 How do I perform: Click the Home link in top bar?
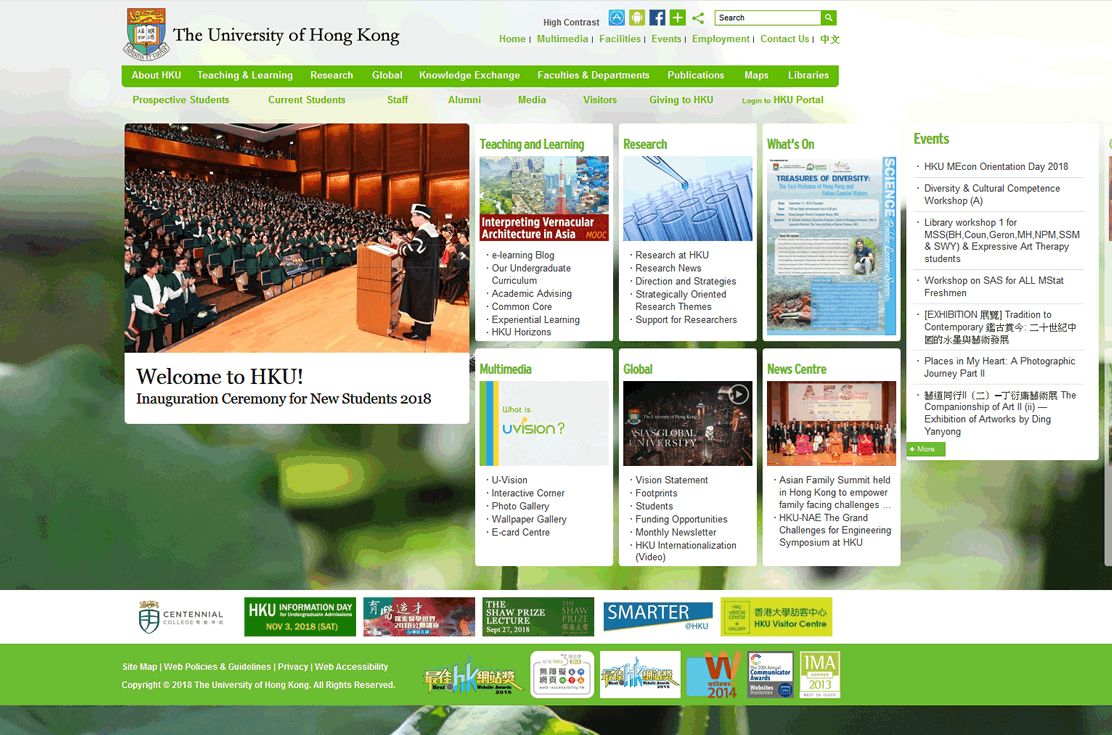[512, 39]
